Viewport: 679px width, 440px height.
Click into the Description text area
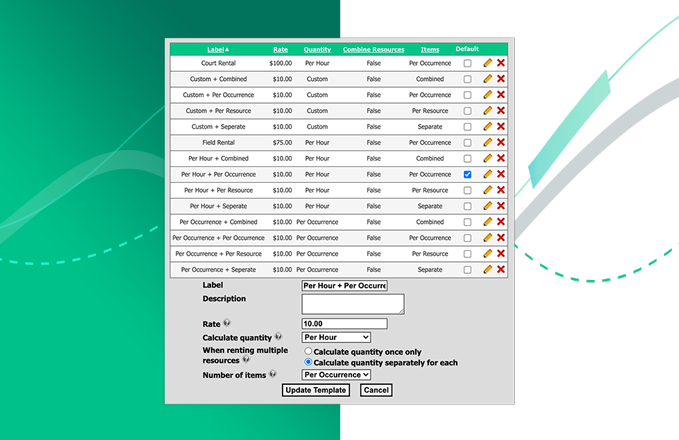point(352,304)
